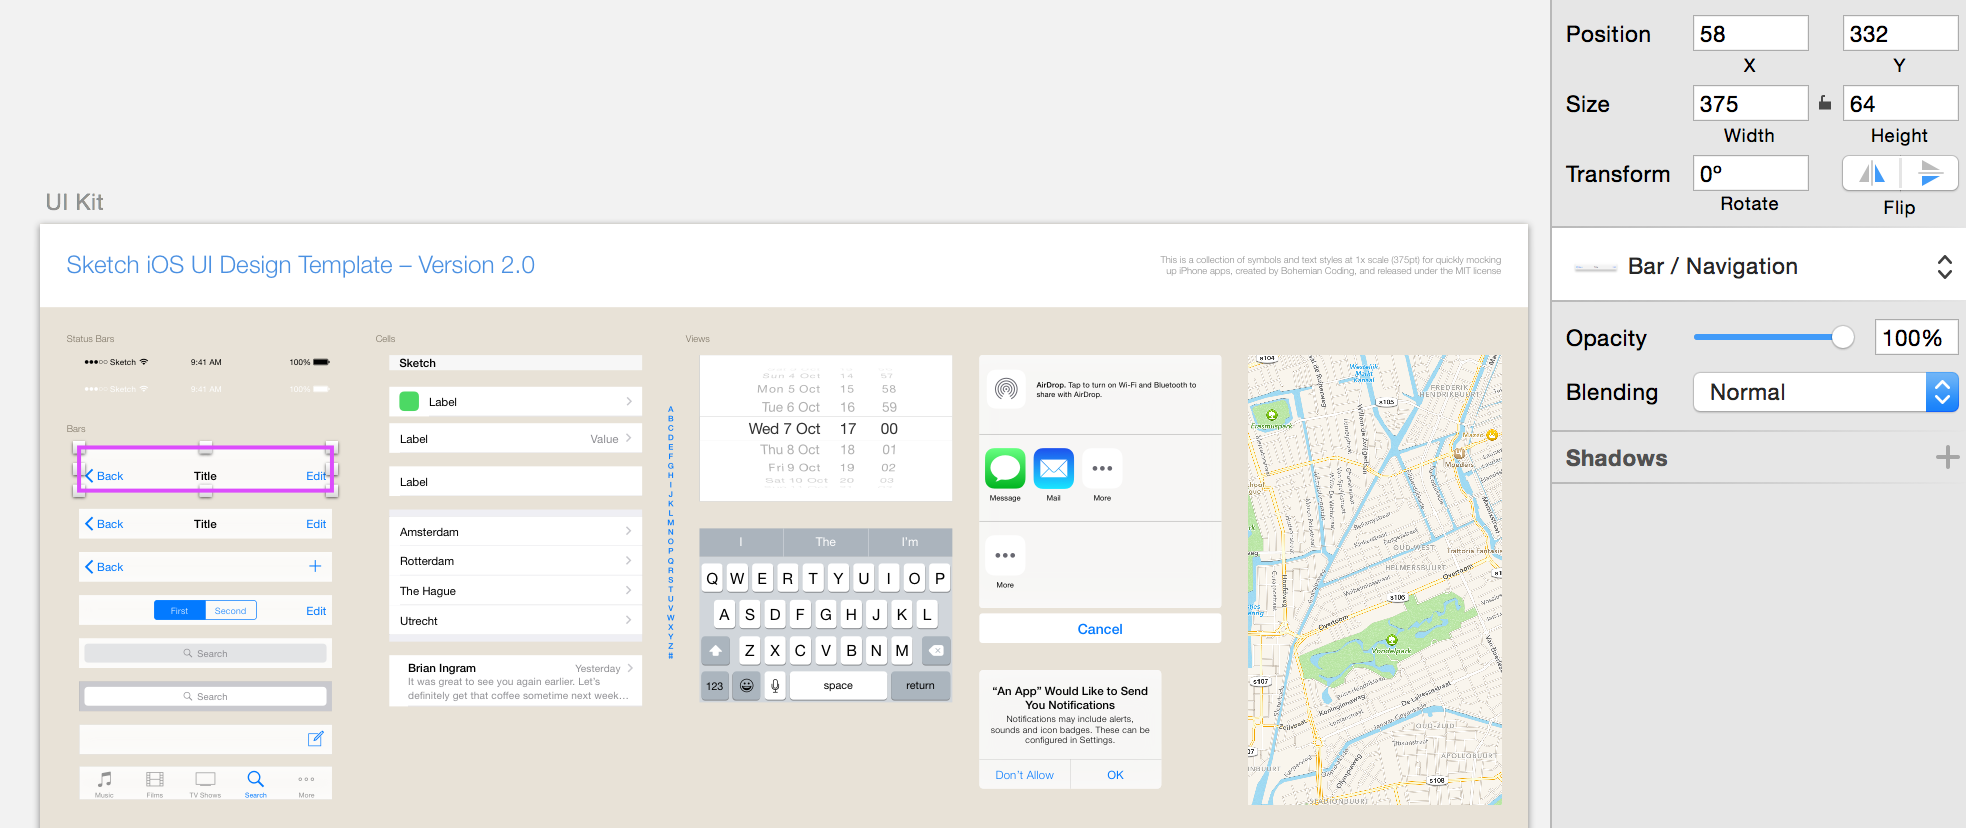Click Back in the selected navigation bar

tap(103, 476)
